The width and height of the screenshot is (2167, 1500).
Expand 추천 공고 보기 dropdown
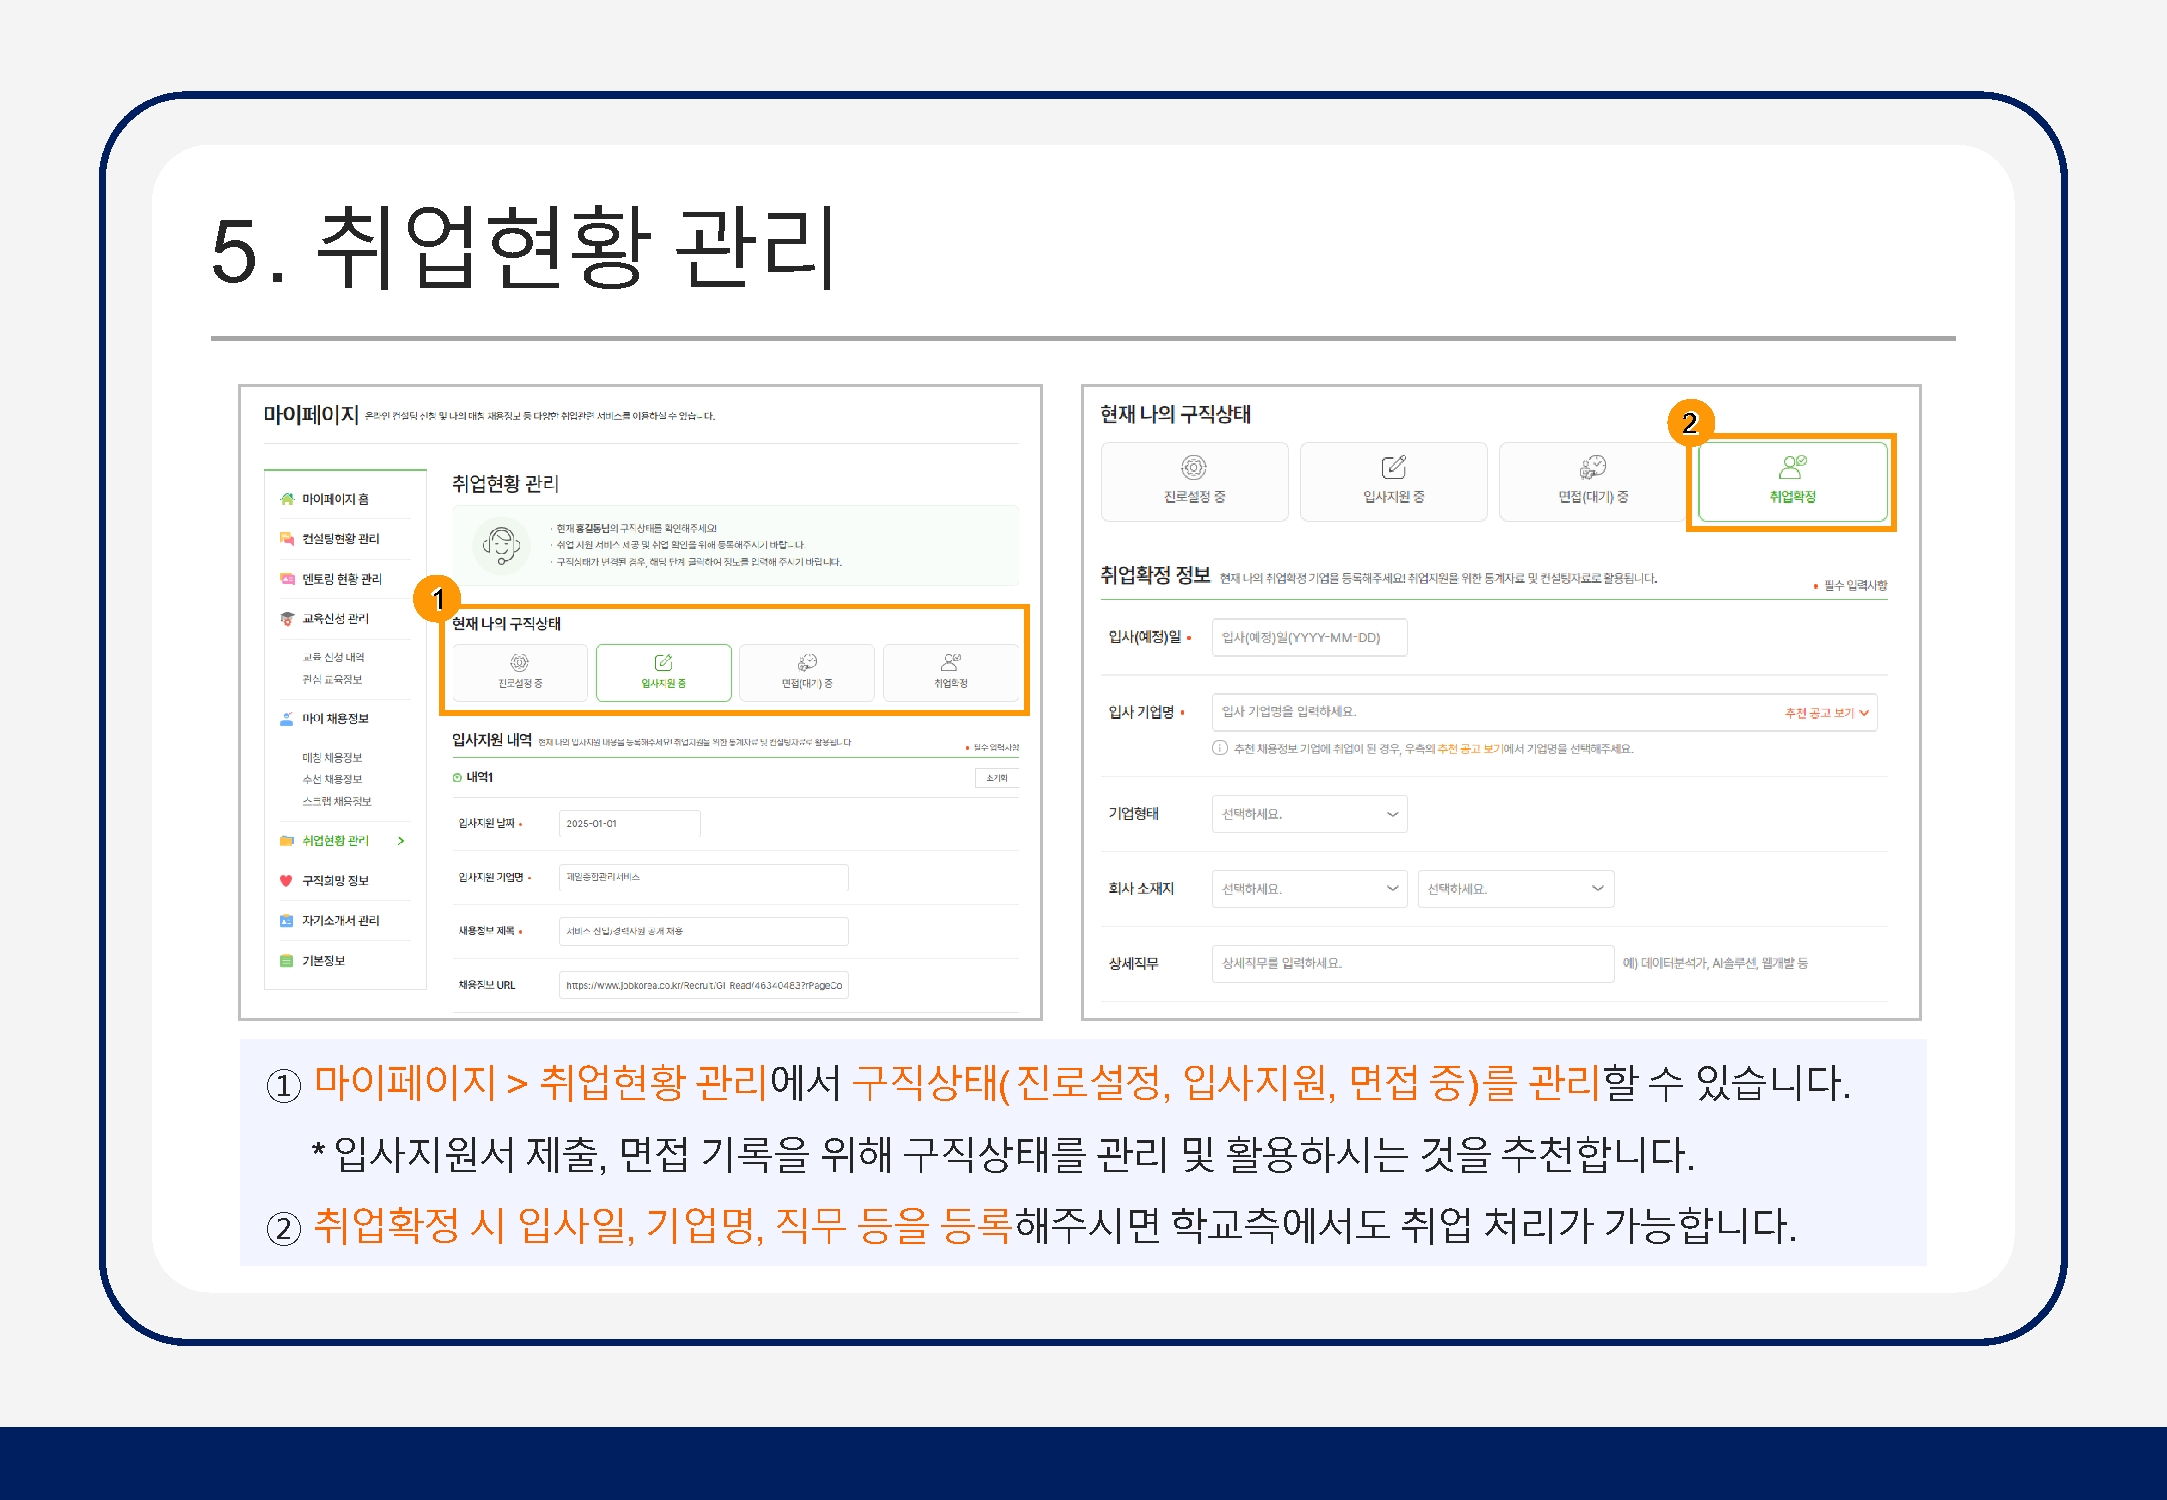click(x=1826, y=713)
